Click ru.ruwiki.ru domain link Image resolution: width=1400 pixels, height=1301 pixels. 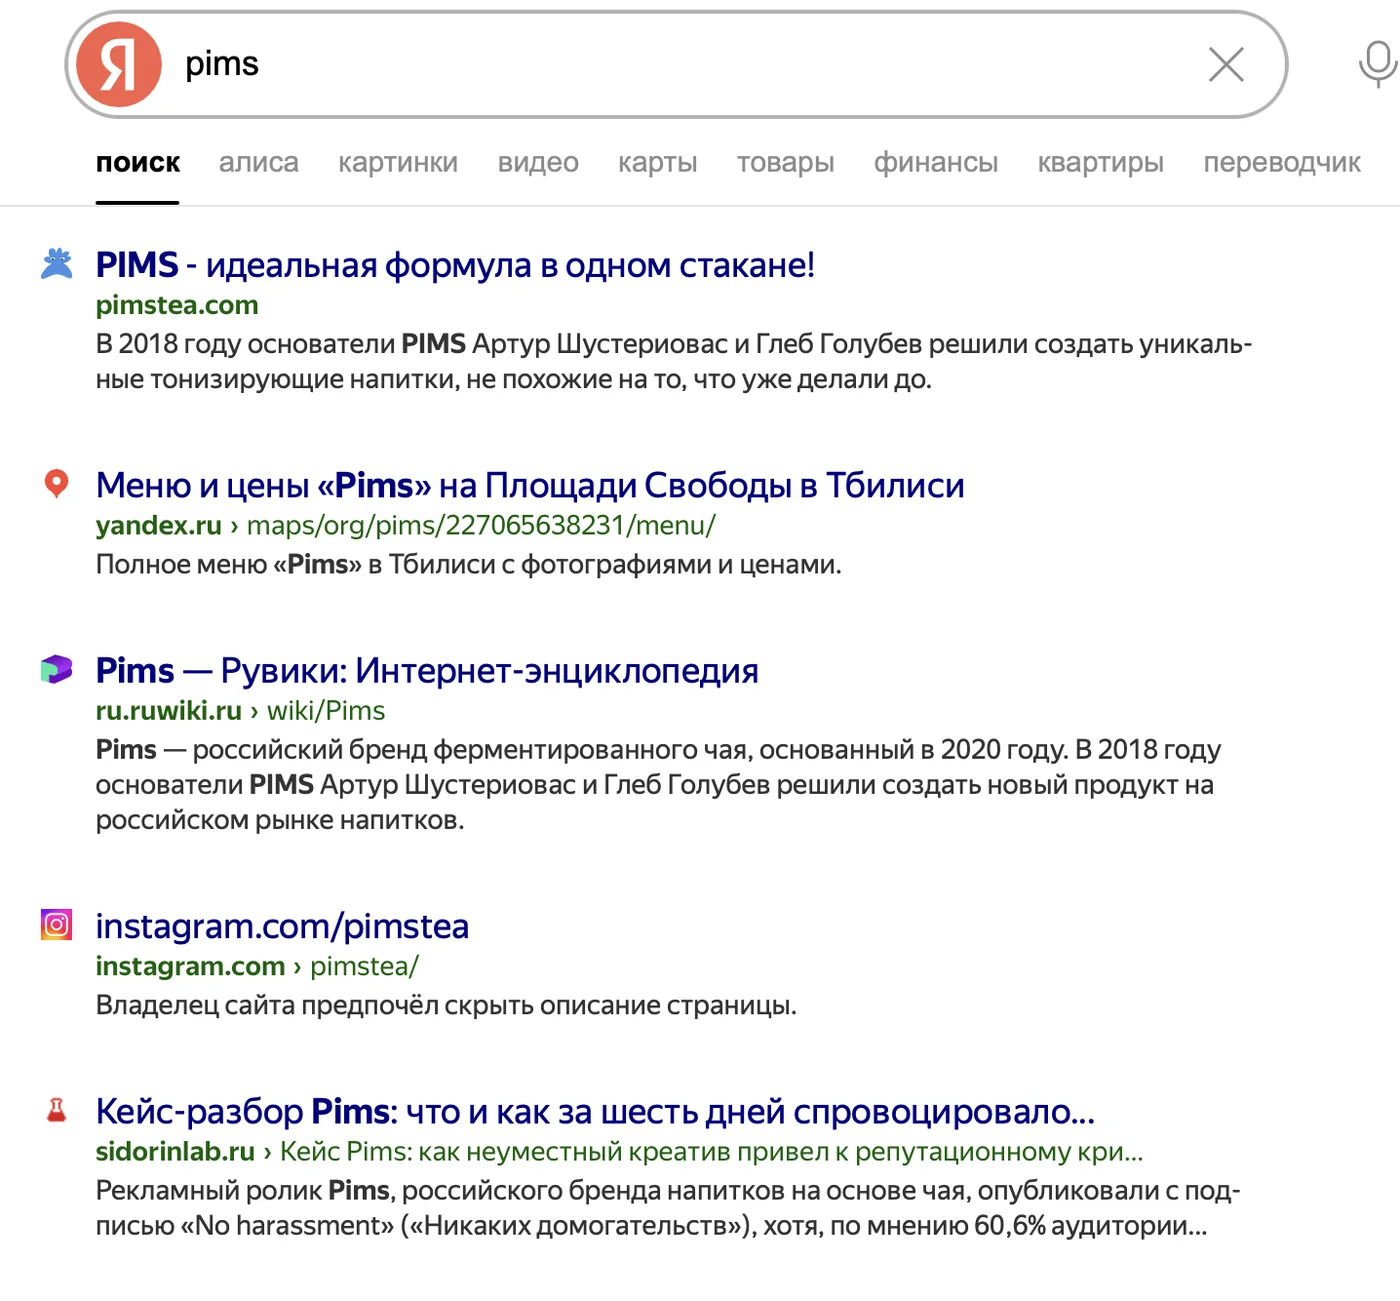click(169, 710)
